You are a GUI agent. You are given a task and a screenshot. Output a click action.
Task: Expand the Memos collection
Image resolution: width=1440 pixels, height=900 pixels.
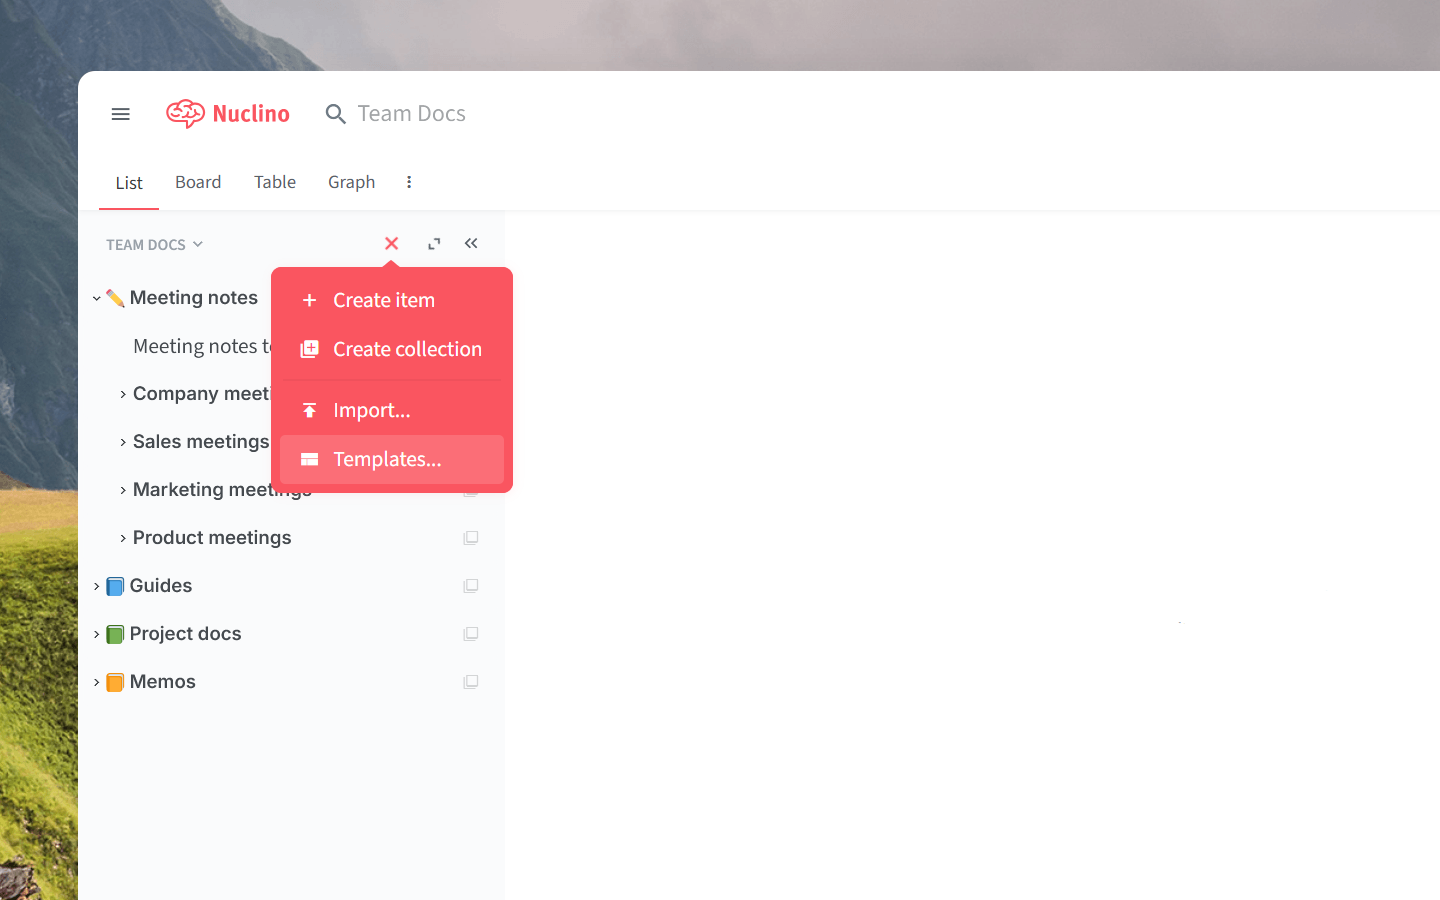95,681
